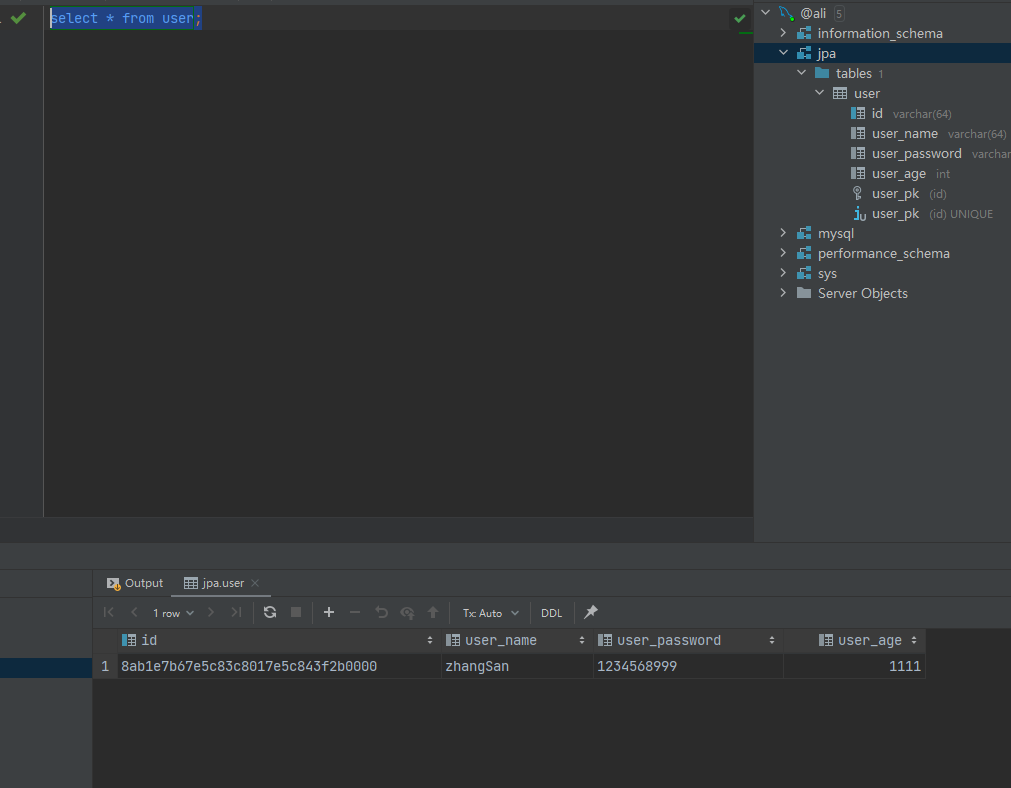Expand the performance_schema node
This screenshot has width=1011, height=788.
(783, 252)
